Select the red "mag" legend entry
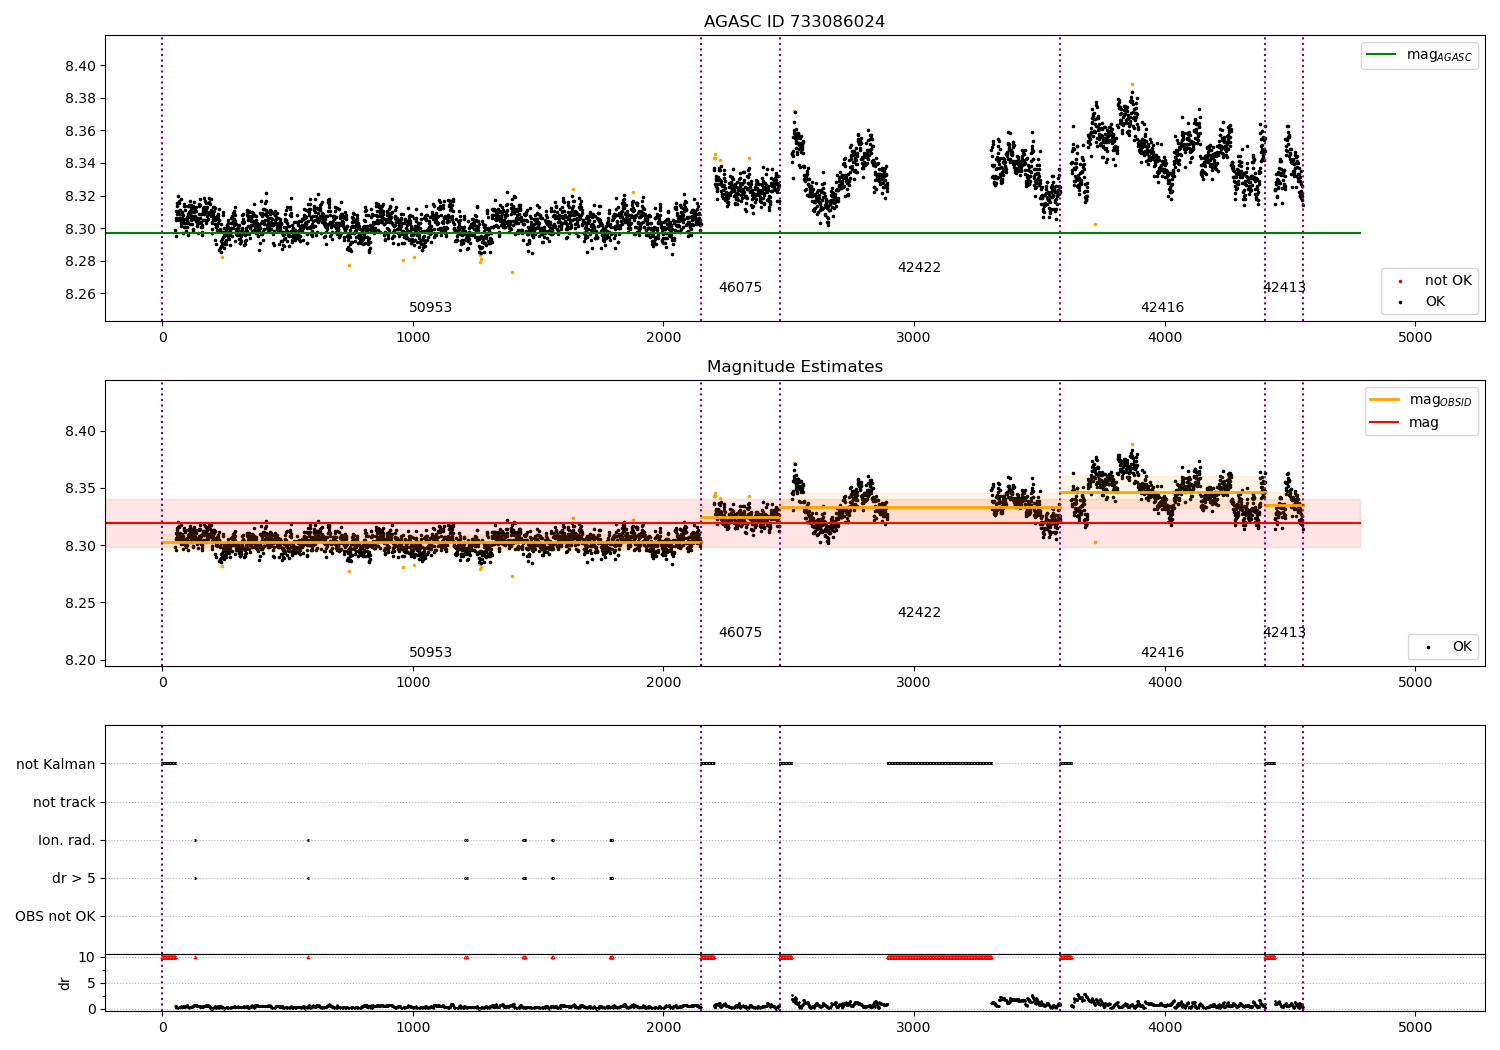 point(1404,422)
